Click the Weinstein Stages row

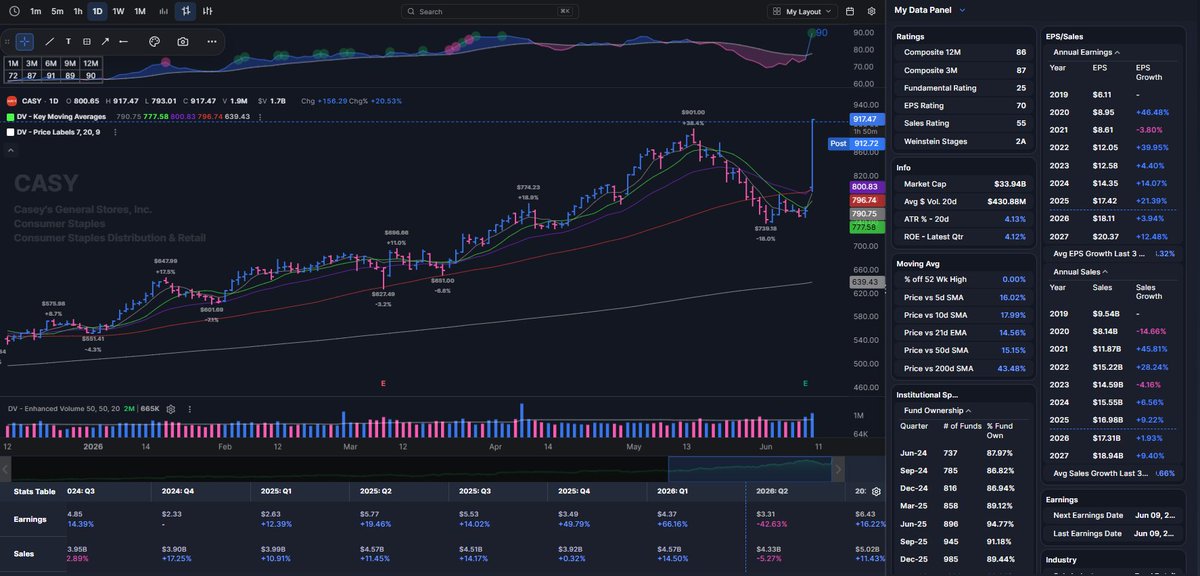pyautogui.click(x=962, y=142)
